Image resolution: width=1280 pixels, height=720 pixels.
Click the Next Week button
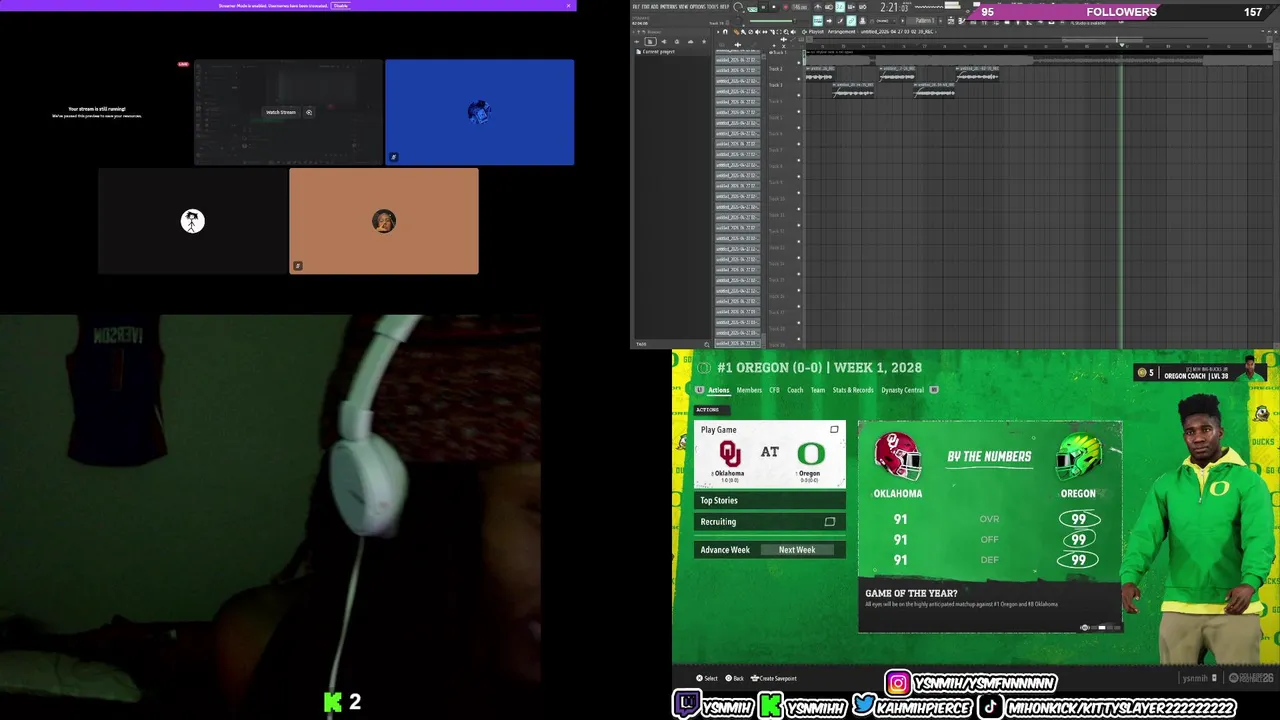797,549
